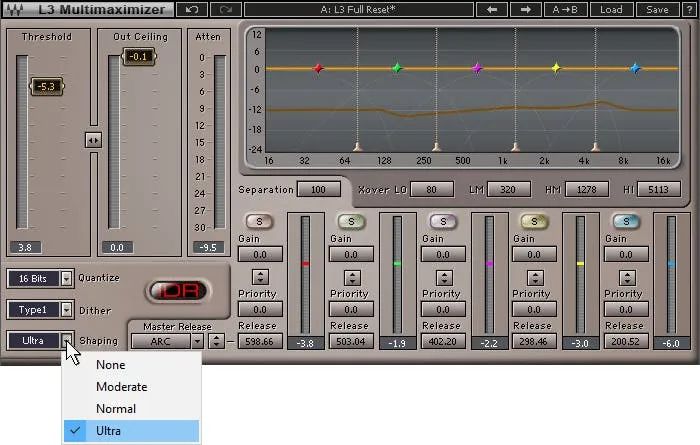Click the red low band graph marker
The height and width of the screenshot is (445, 700).
pos(318,68)
